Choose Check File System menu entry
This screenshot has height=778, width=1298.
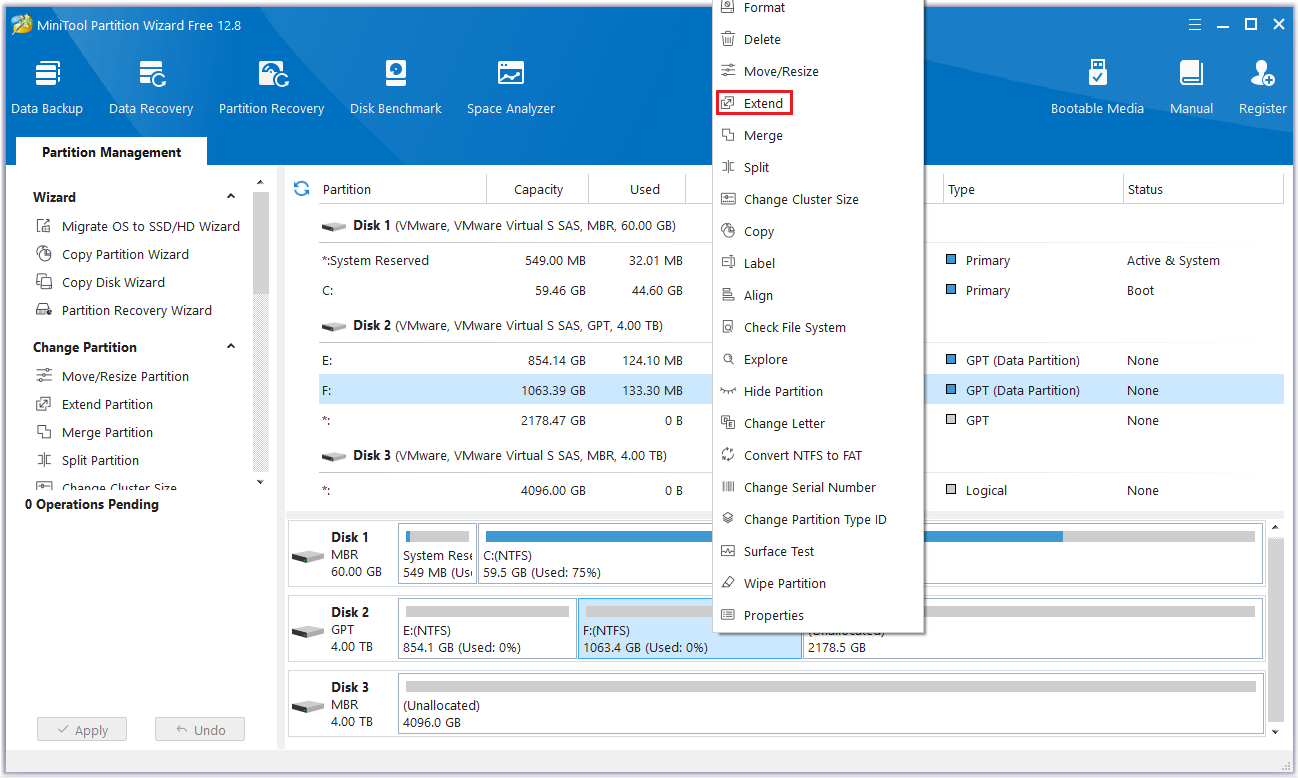coord(818,327)
